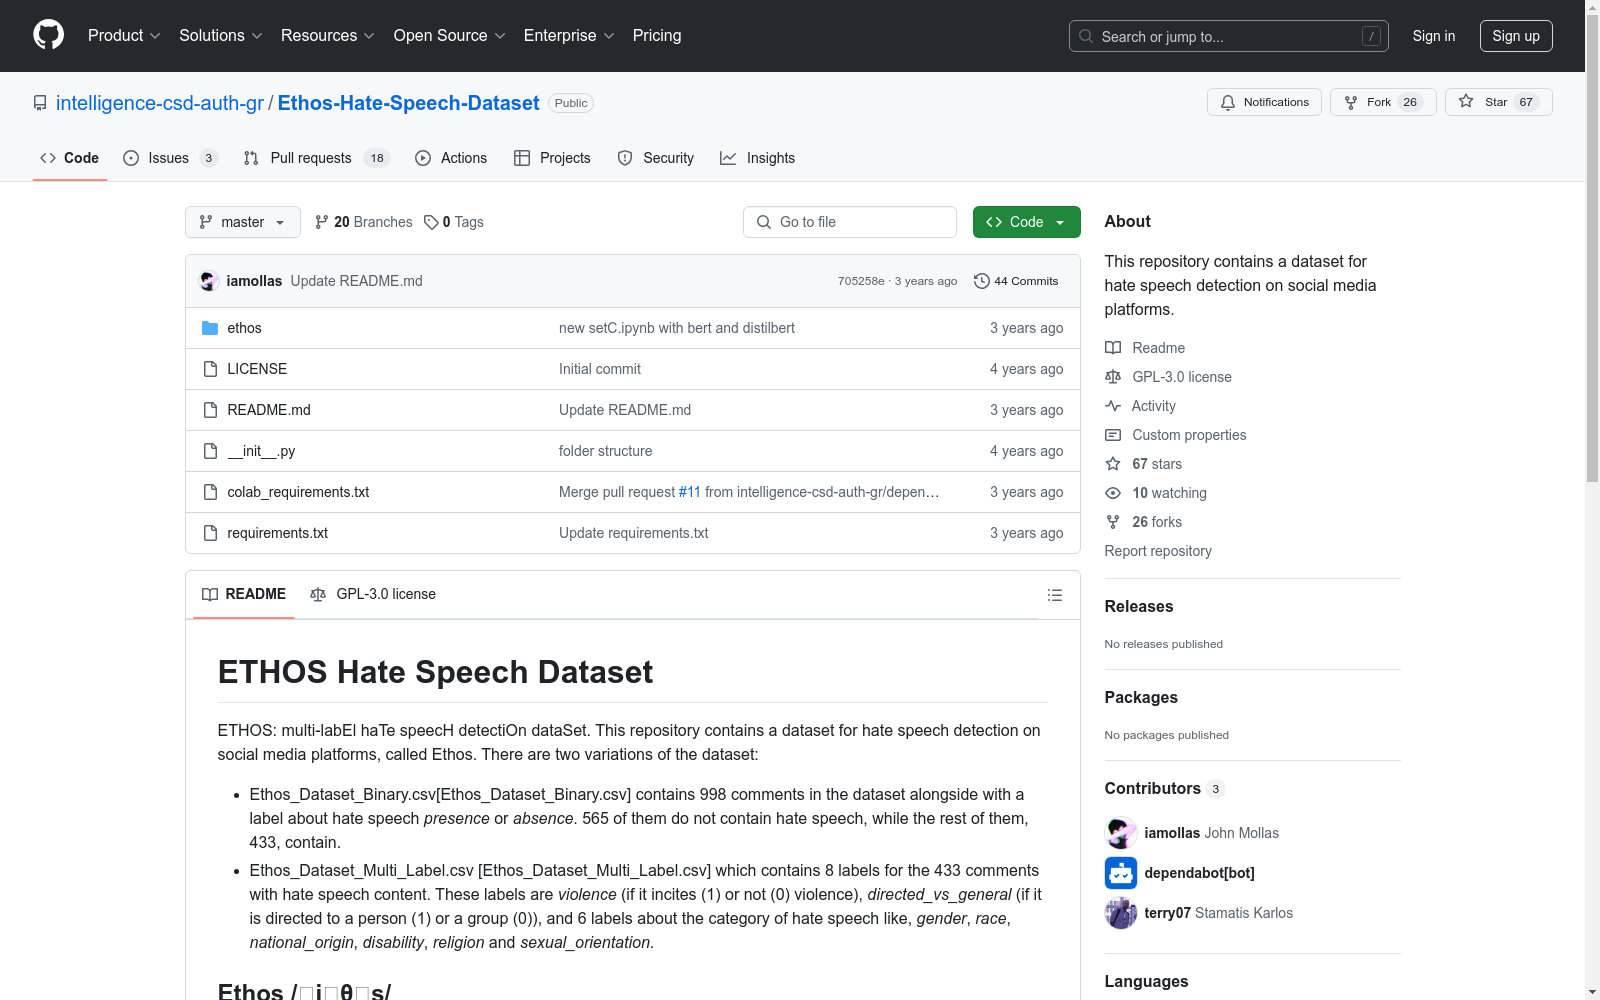Viewport: 1600px width, 1000px height.
Task: Fork the repository
Action: pos(1383,102)
